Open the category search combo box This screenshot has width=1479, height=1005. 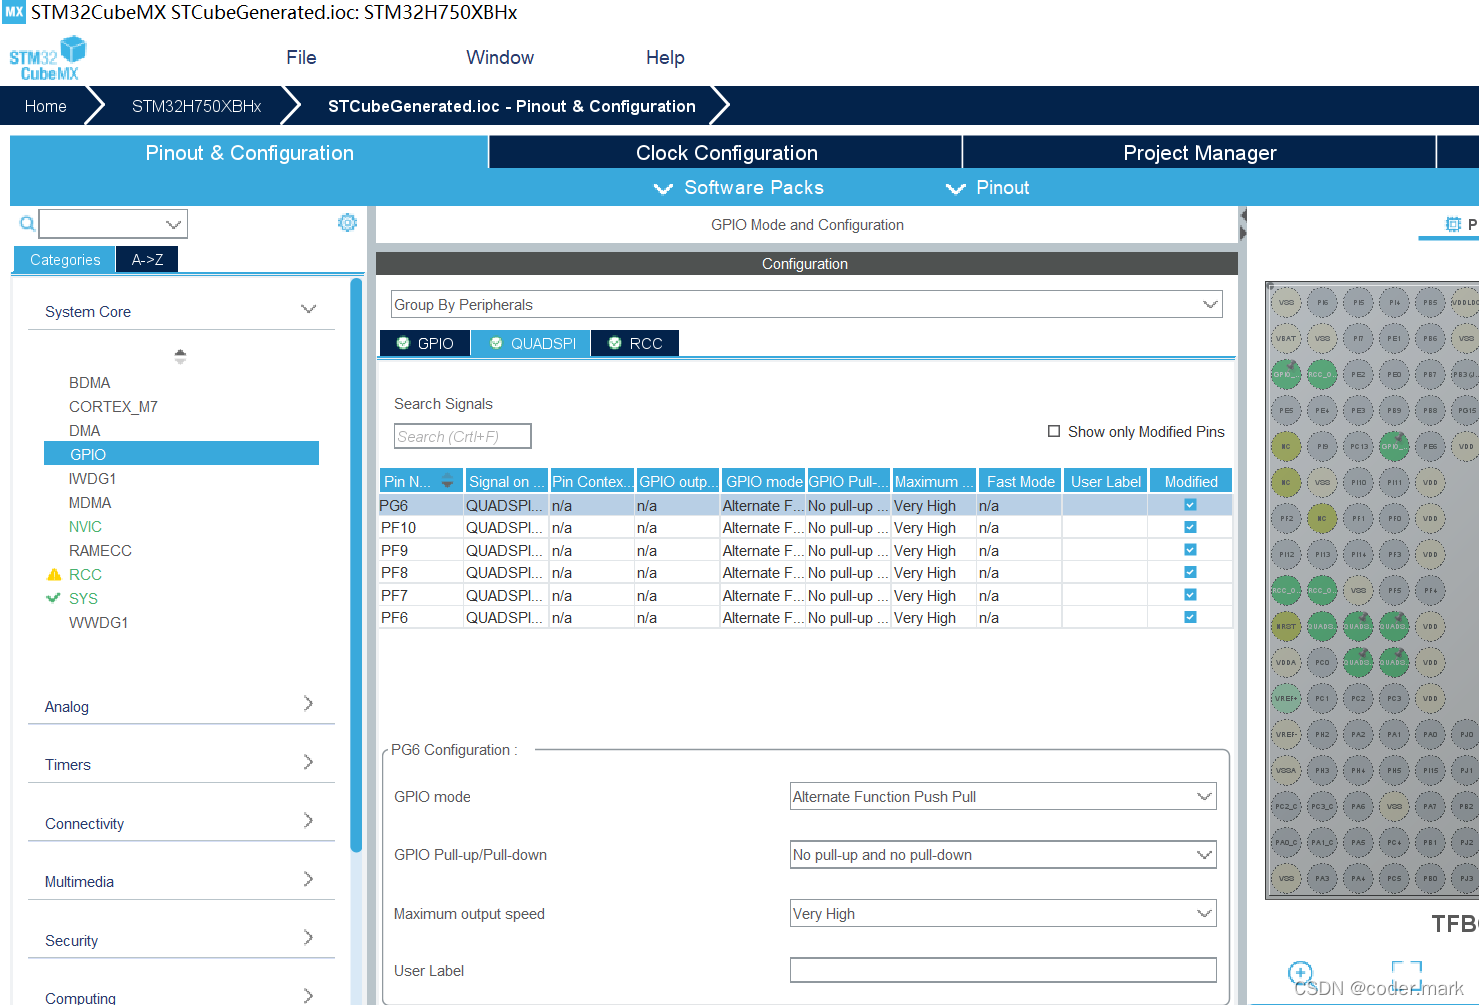(x=113, y=224)
